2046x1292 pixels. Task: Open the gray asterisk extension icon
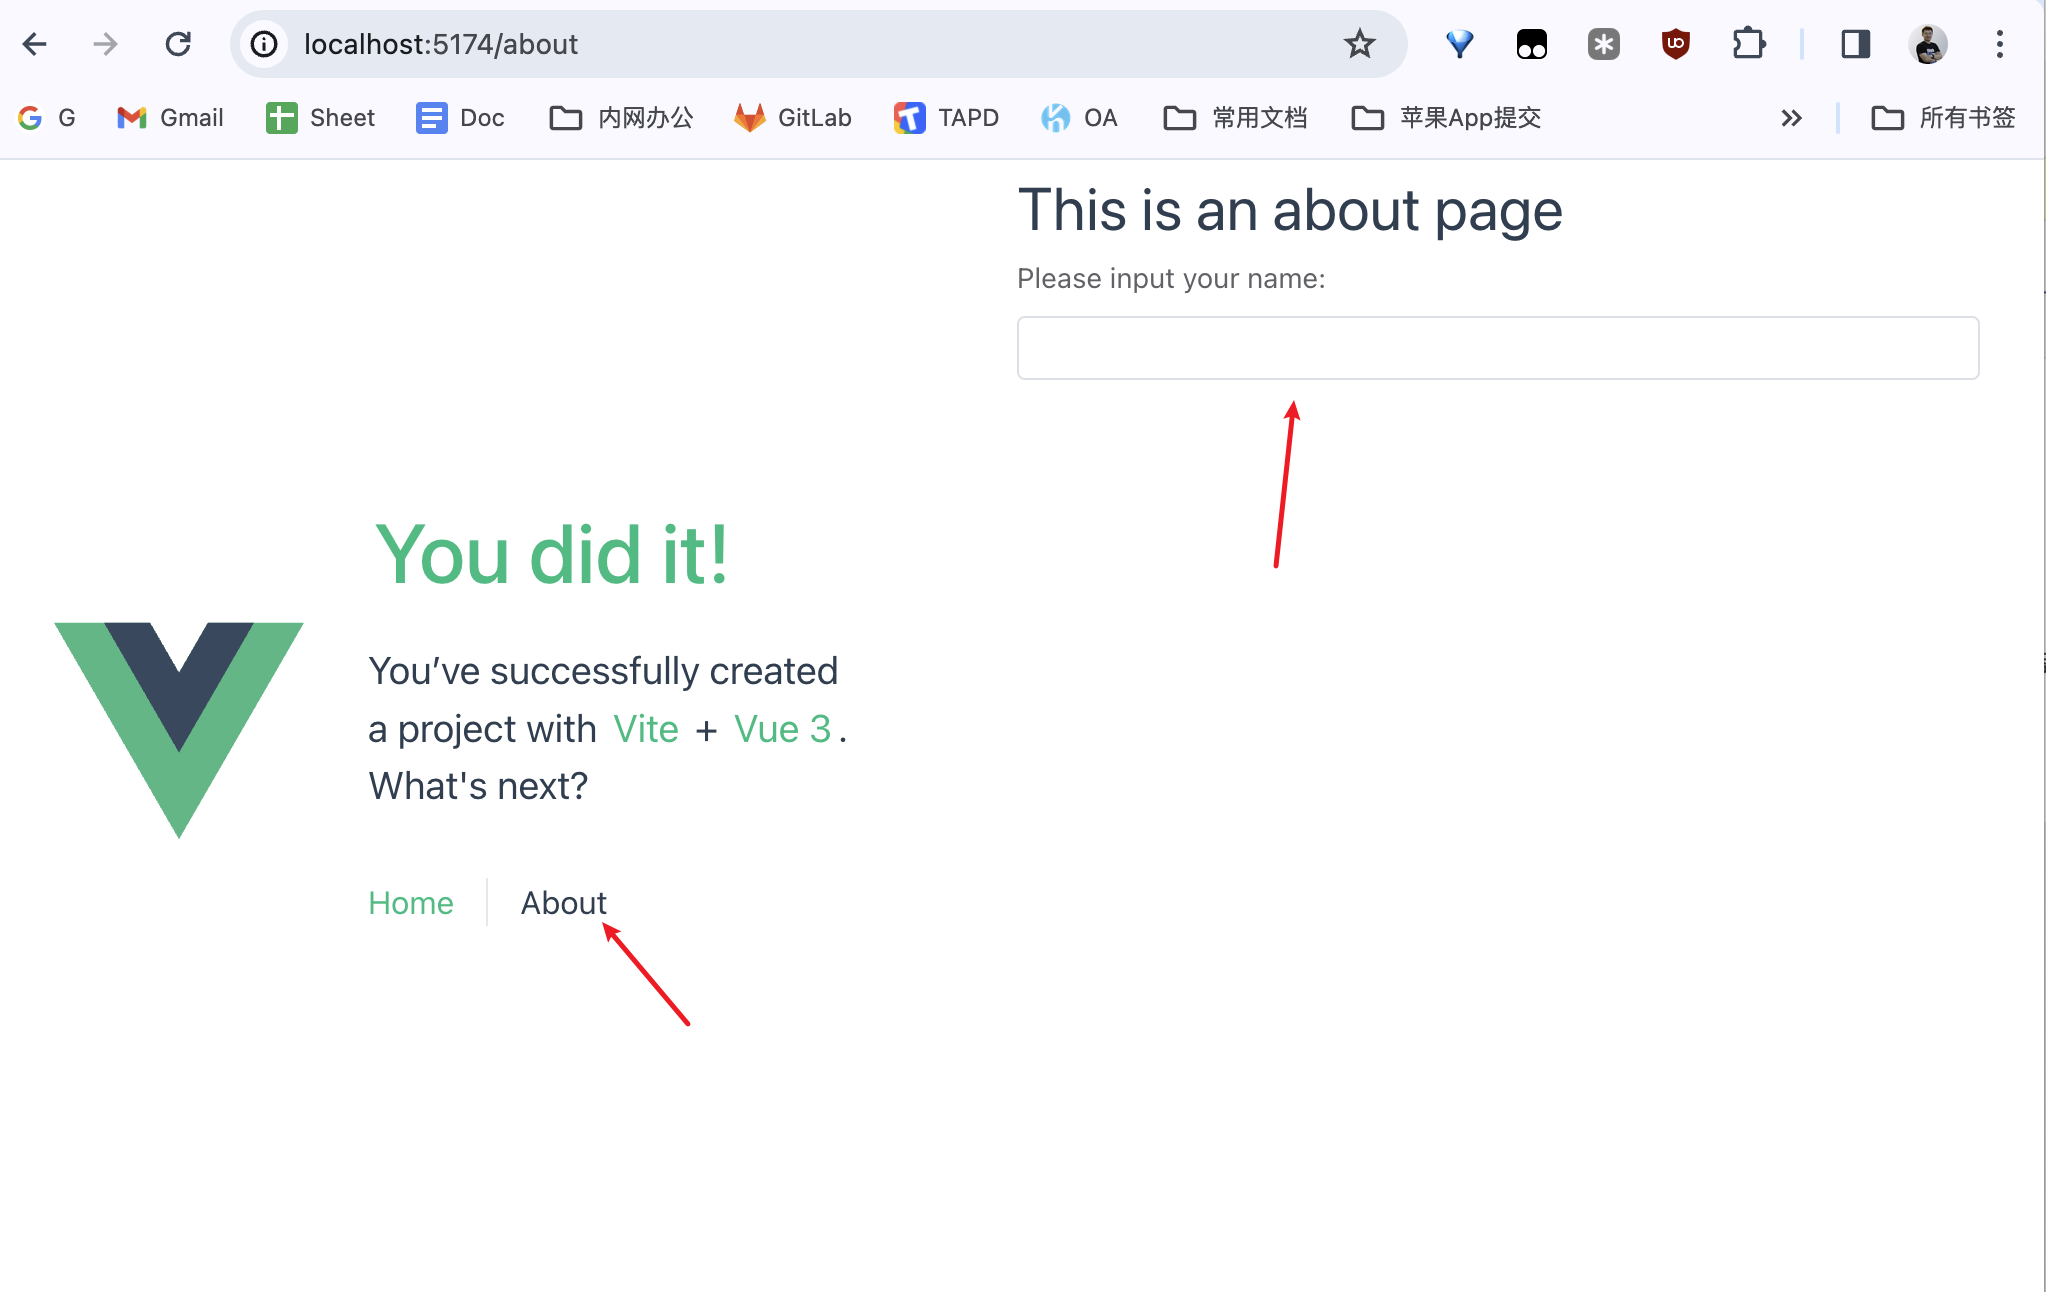pyautogui.click(x=1604, y=44)
